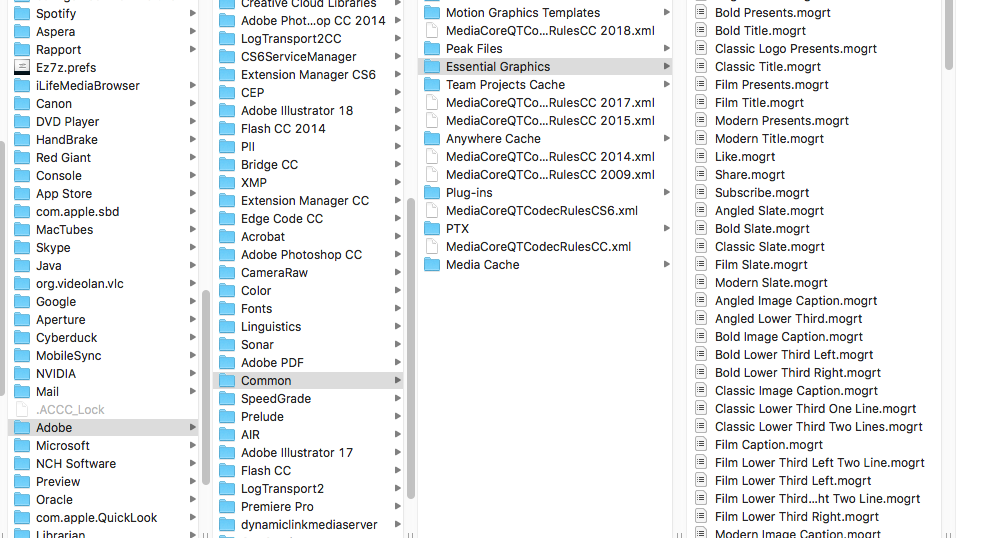This screenshot has width=984, height=538.
Task: Expand the Common folder arrow
Action: point(397,380)
